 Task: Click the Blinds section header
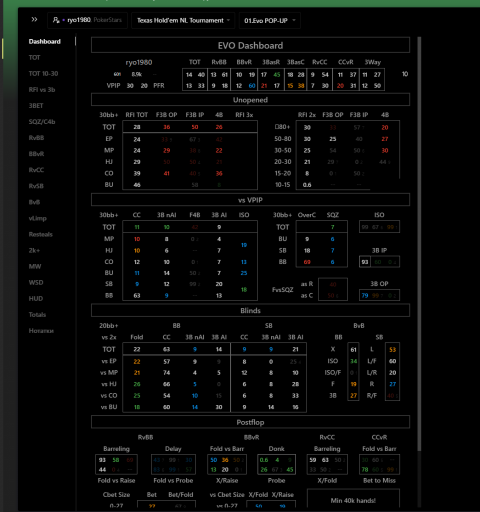pyautogui.click(x=250, y=310)
